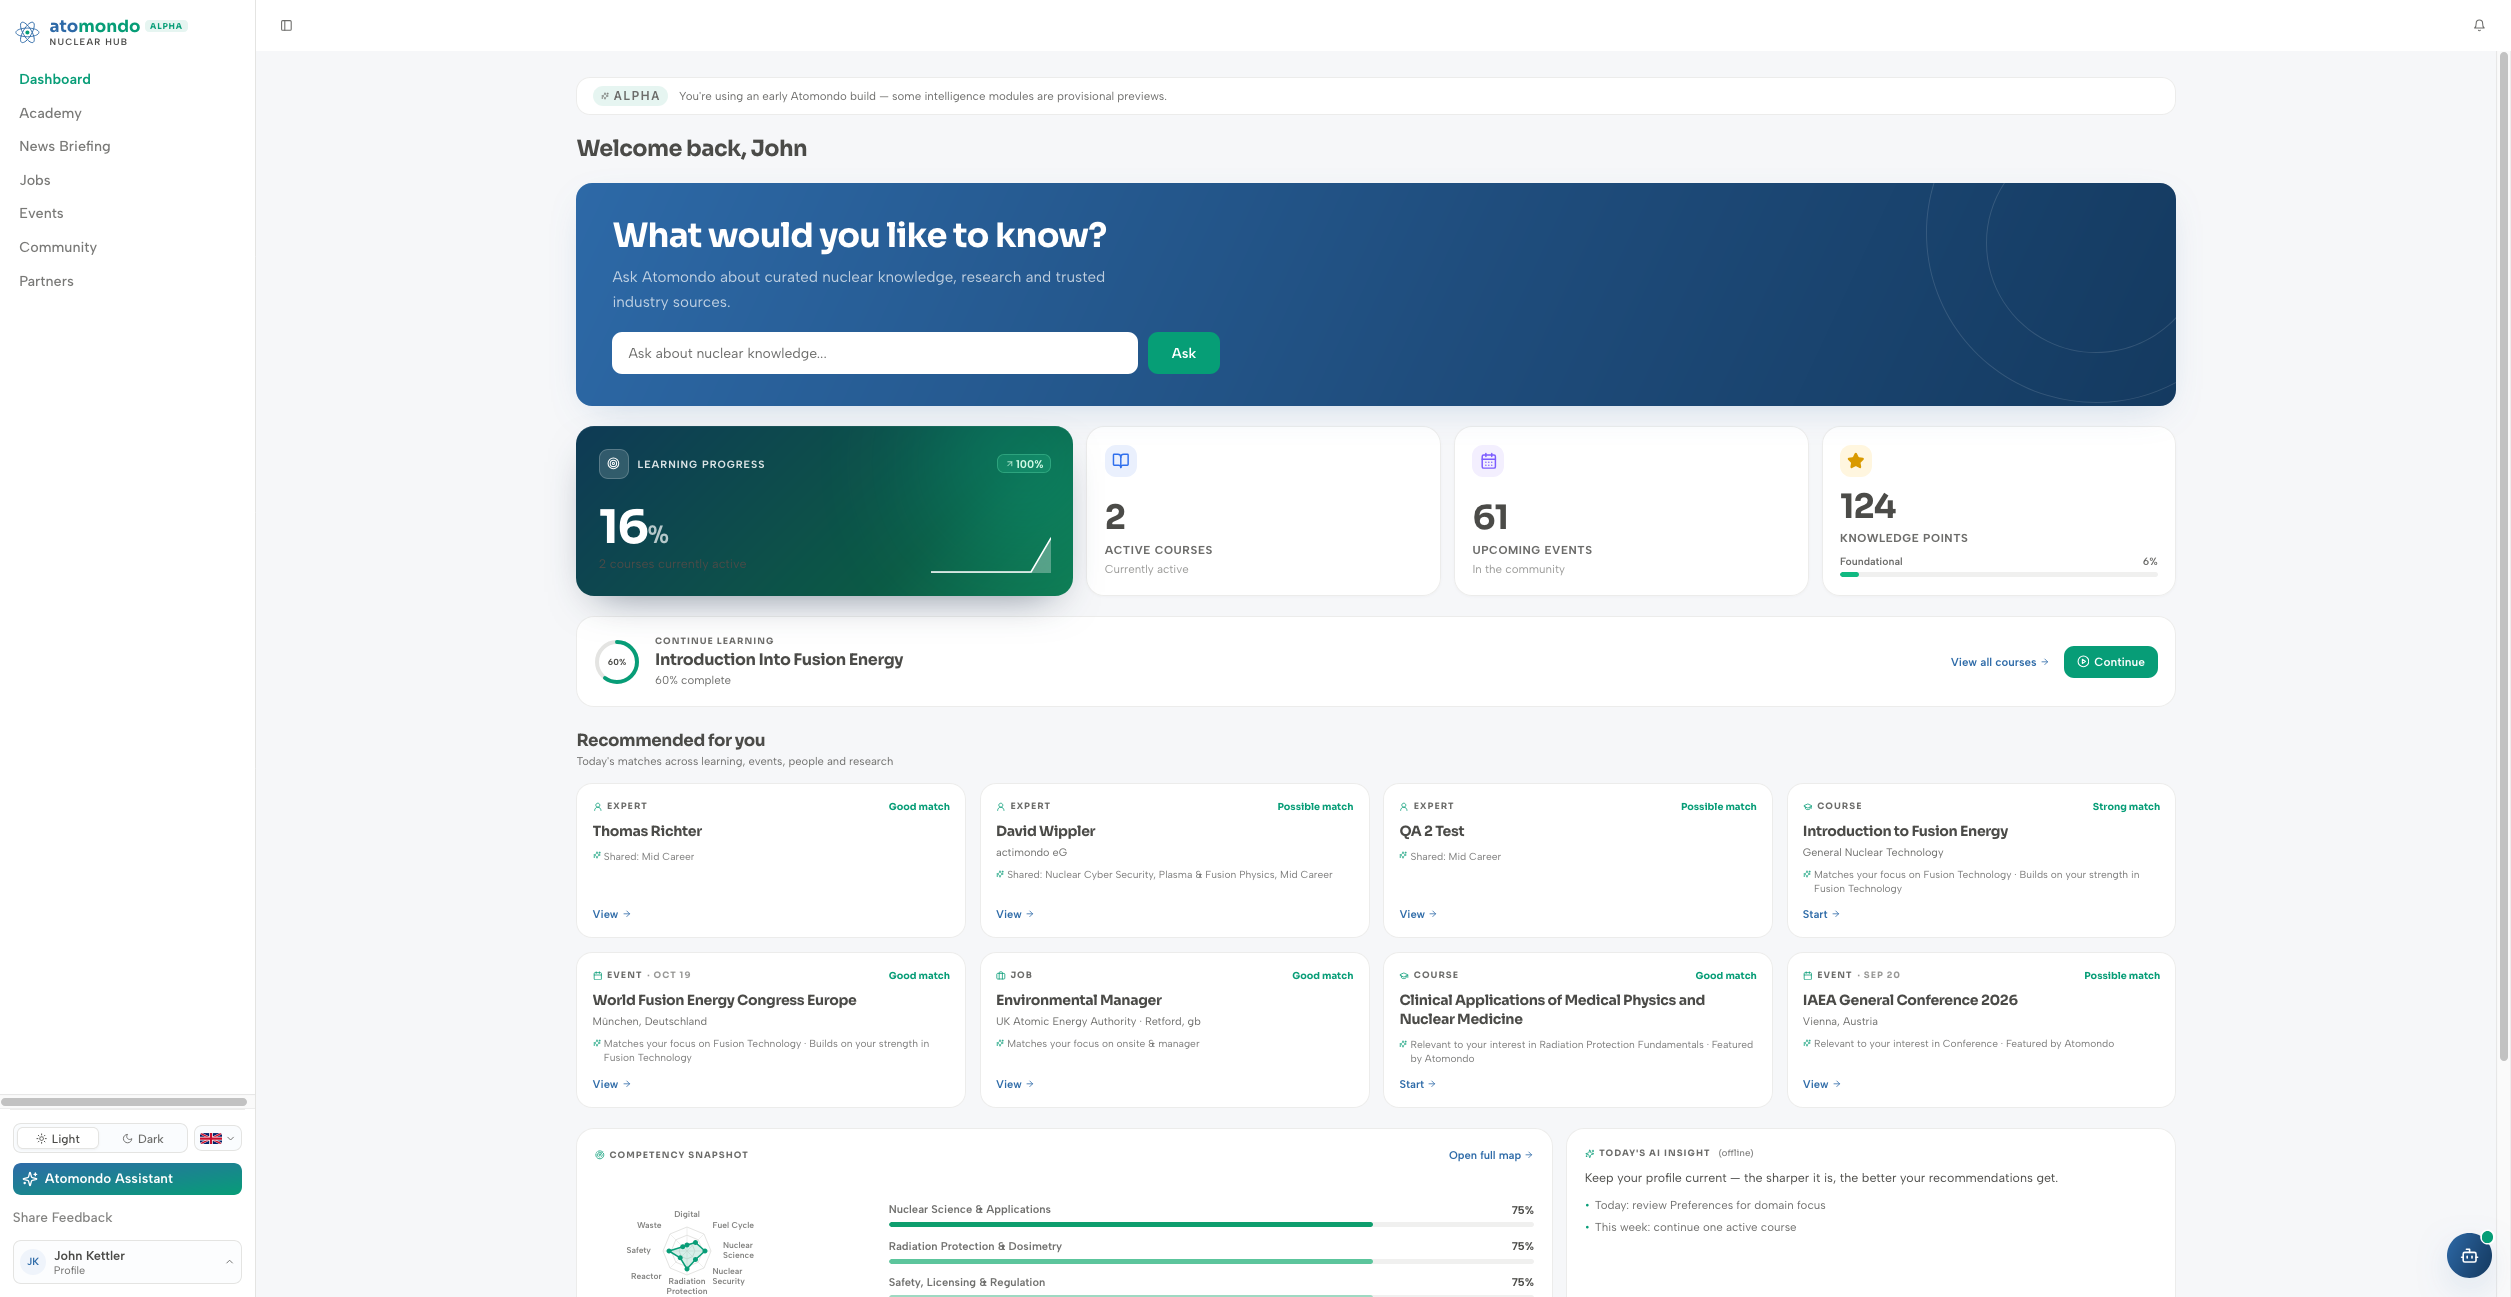Click the active courses book icon
2511x1297 pixels.
click(x=1121, y=461)
